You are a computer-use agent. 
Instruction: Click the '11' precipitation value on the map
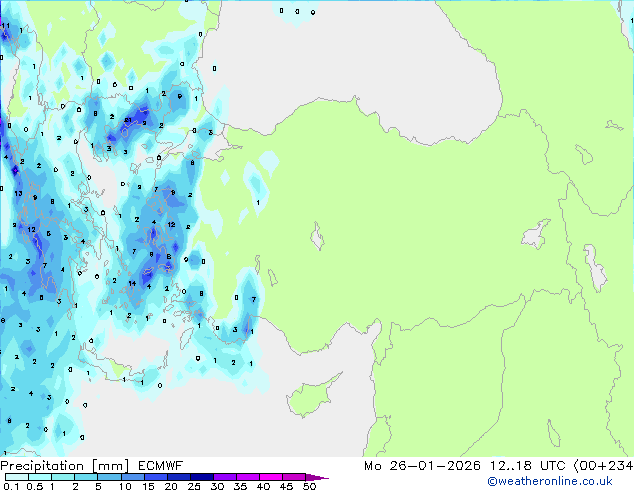tap(5, 25)
